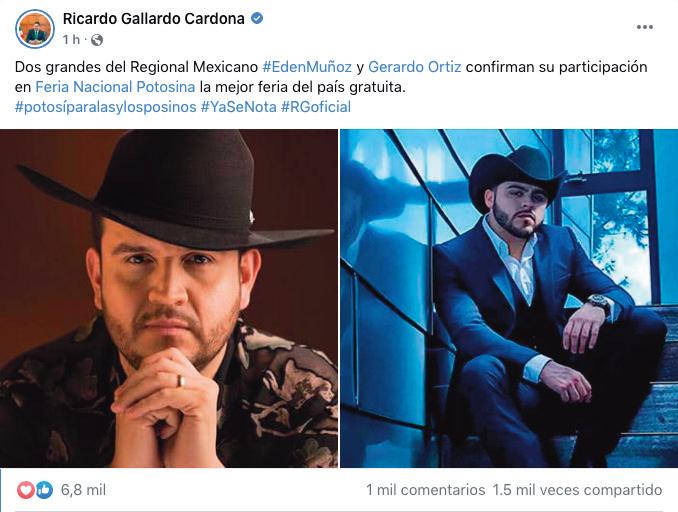Click the post caption text body
The image size is (678, 512).
click(331, 87)
